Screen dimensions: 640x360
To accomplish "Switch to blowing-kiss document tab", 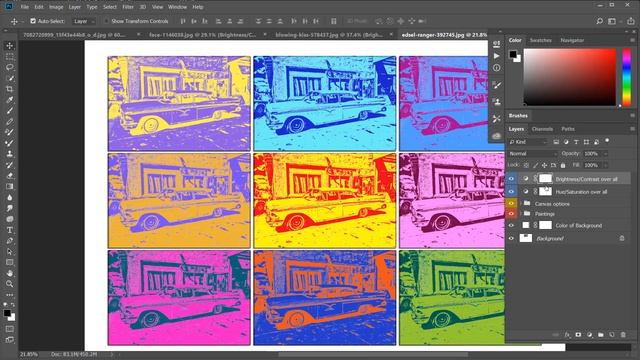I will [x=329, y=35].
